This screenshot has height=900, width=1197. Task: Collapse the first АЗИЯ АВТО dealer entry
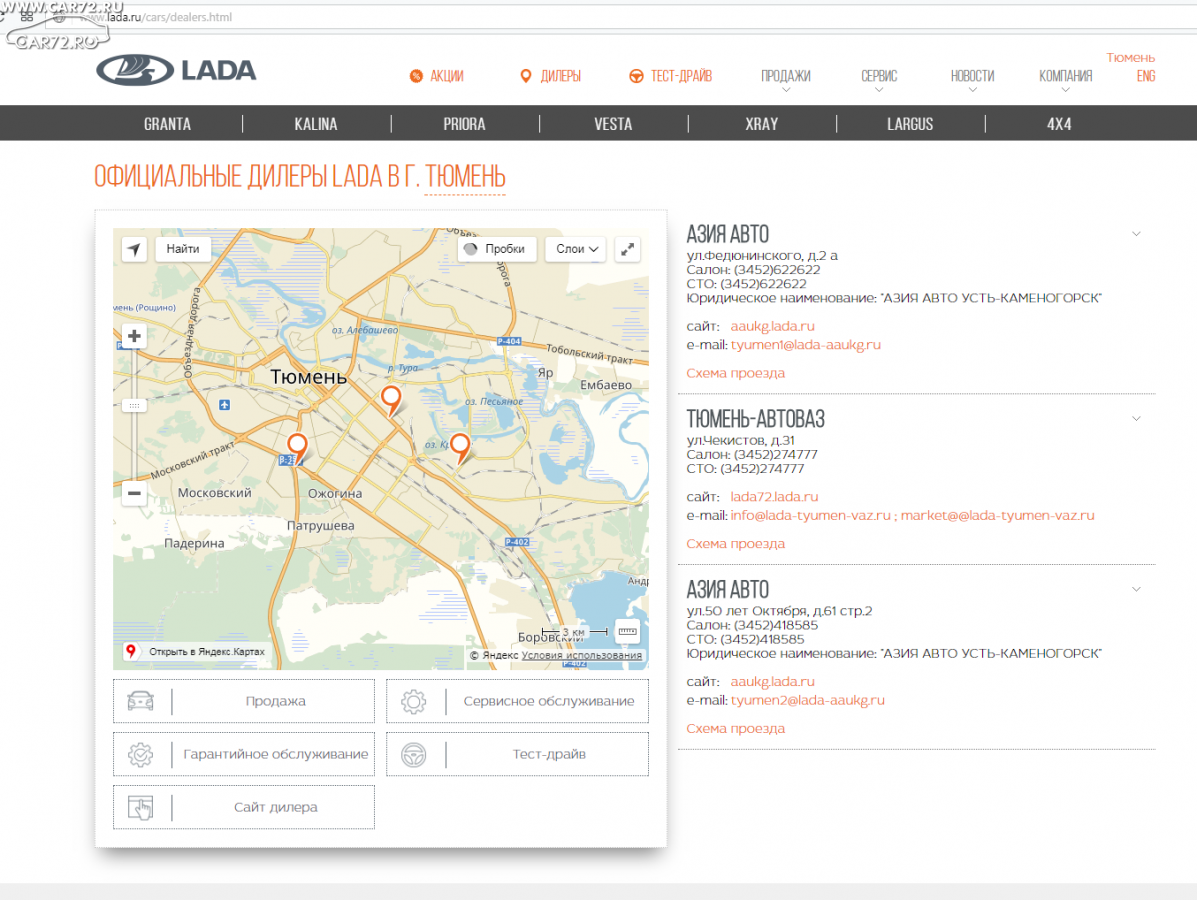(1136, 234)
